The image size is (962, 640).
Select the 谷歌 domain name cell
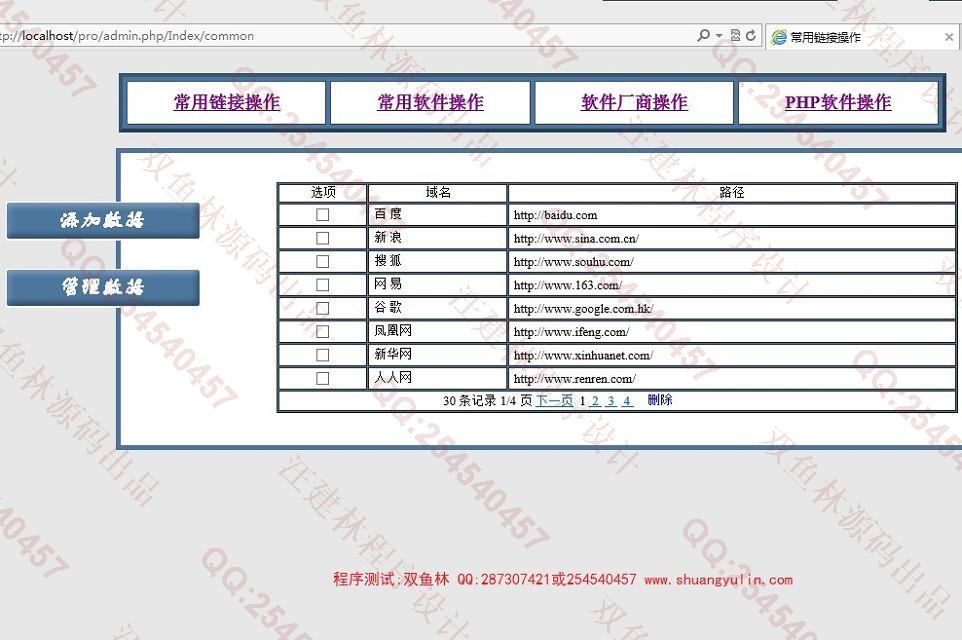(437, 308)
